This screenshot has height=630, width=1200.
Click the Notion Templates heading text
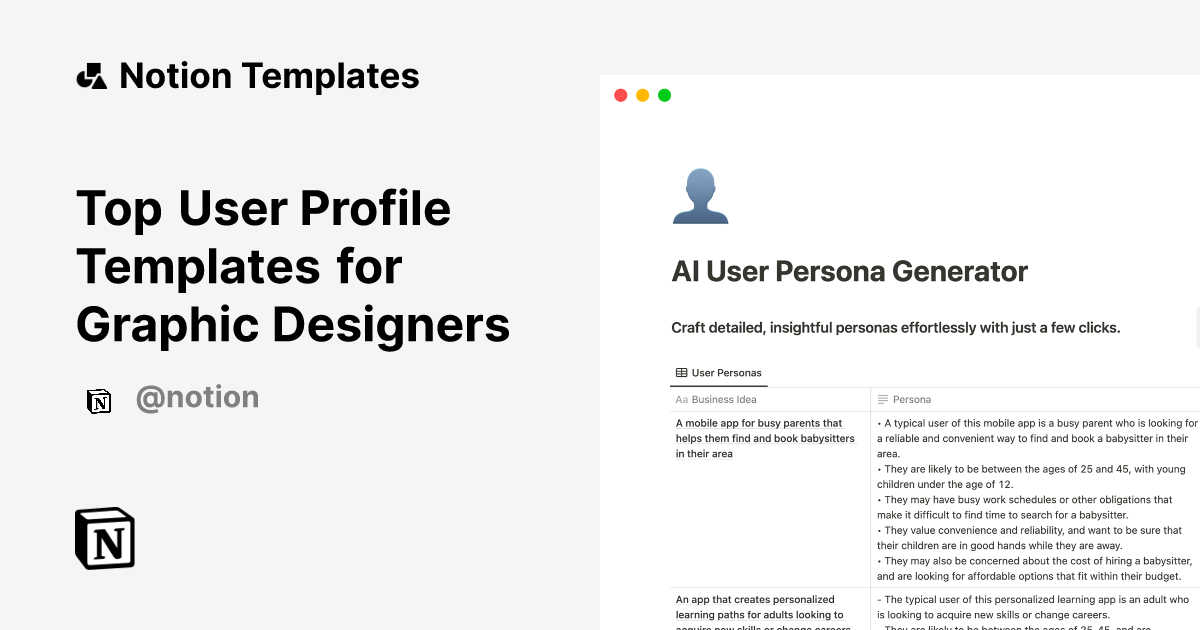269,76
